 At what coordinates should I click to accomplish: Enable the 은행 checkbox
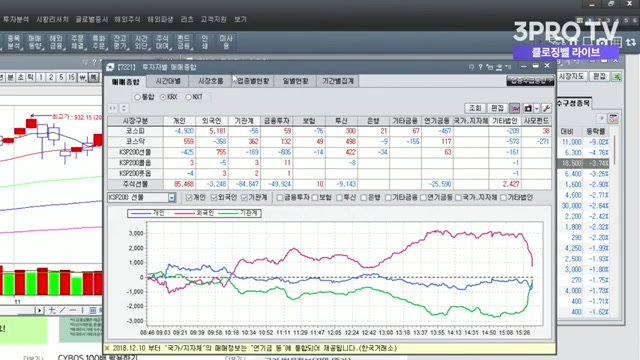[364, 198]
